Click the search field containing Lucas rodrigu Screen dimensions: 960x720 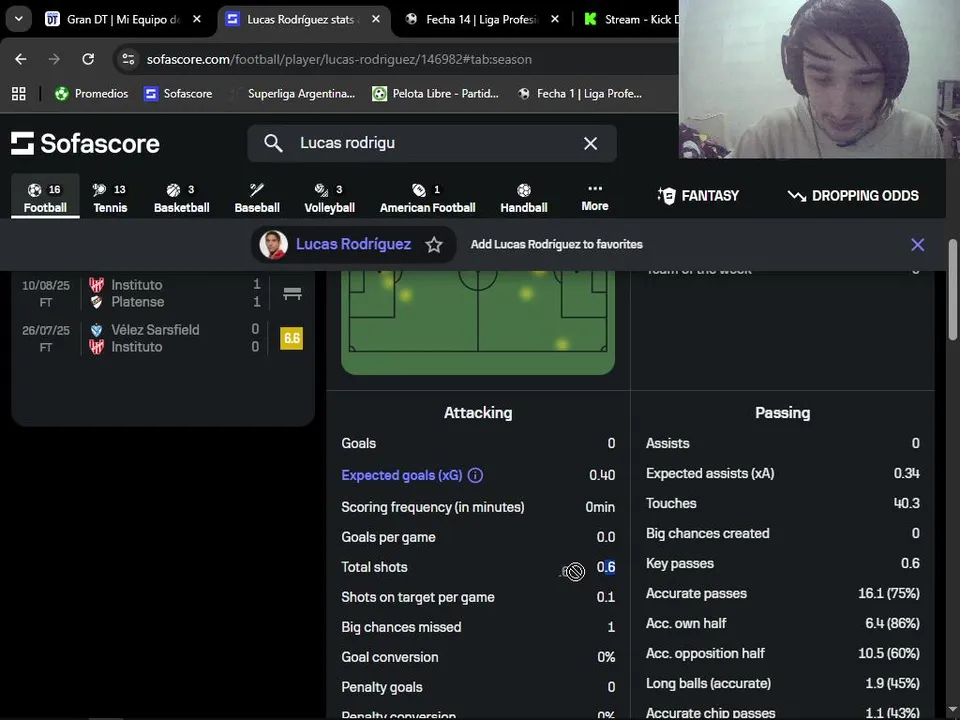(432, 143)
